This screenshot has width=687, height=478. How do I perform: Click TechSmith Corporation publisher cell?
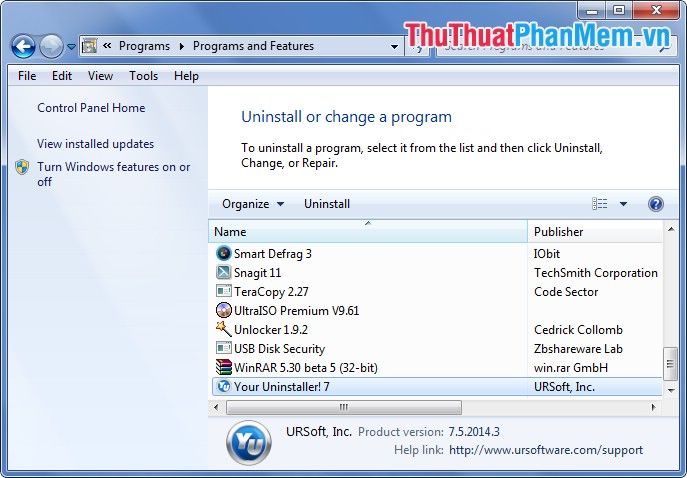pos(595,273)
